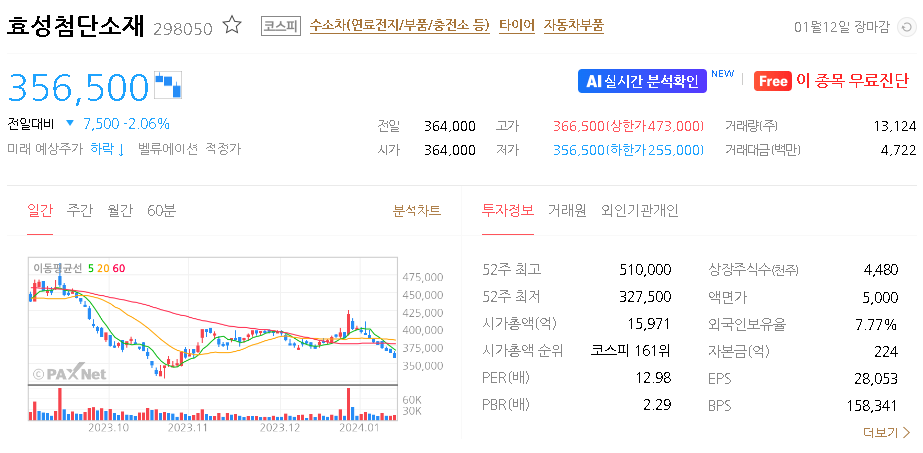
Task: Click the 시가 value 364,000
Action: (450, 150)
